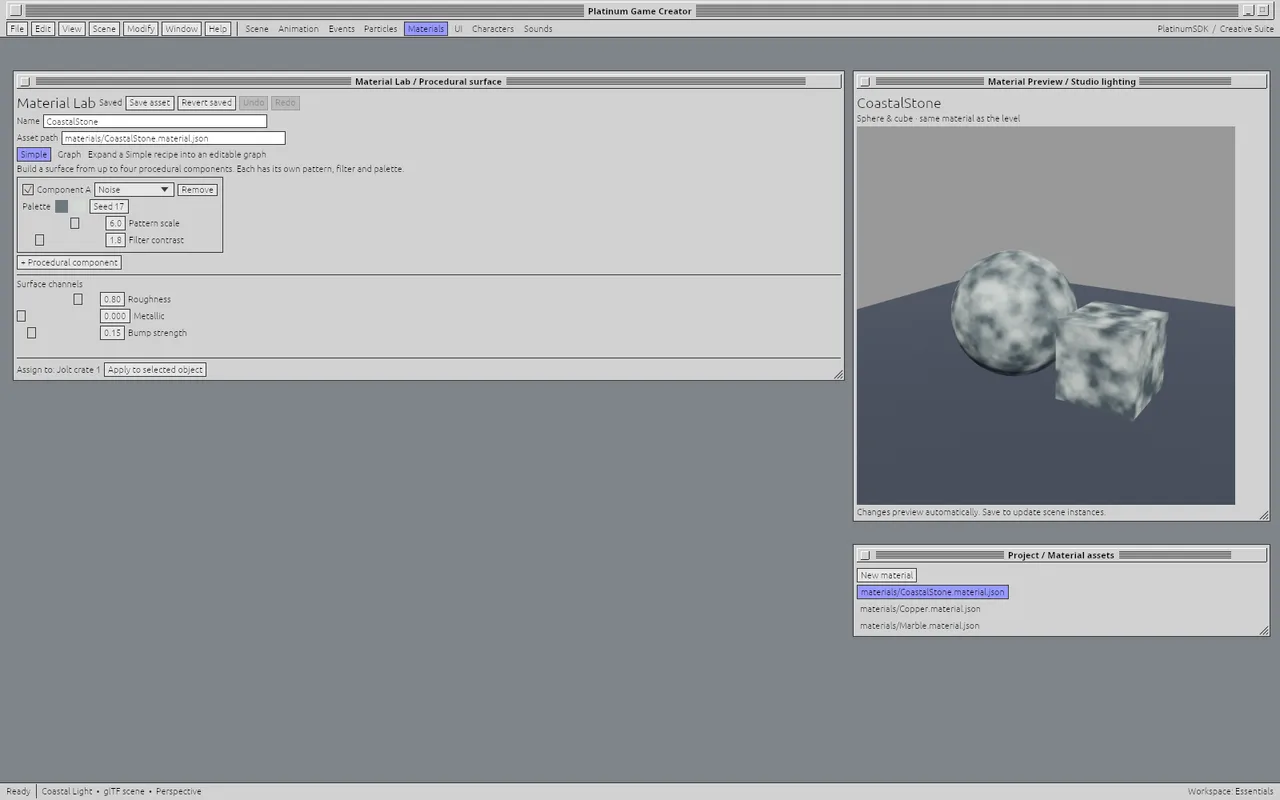
Task: Open the UI tab
Action: (x=458, y=29)
